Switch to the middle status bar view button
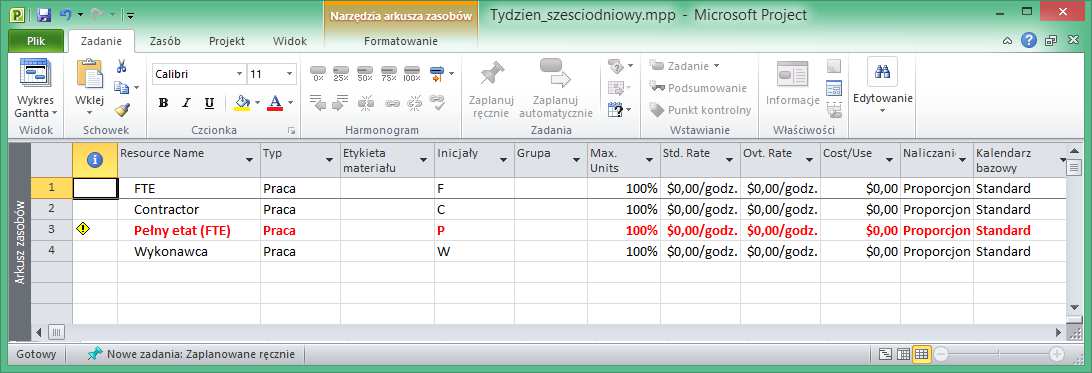Image resolution: width=1092 pixels, height=373 pixels. 903,354
